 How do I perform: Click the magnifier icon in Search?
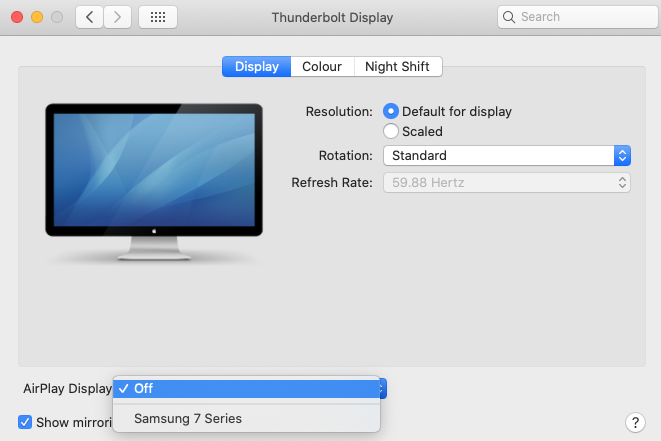[509, 17]
